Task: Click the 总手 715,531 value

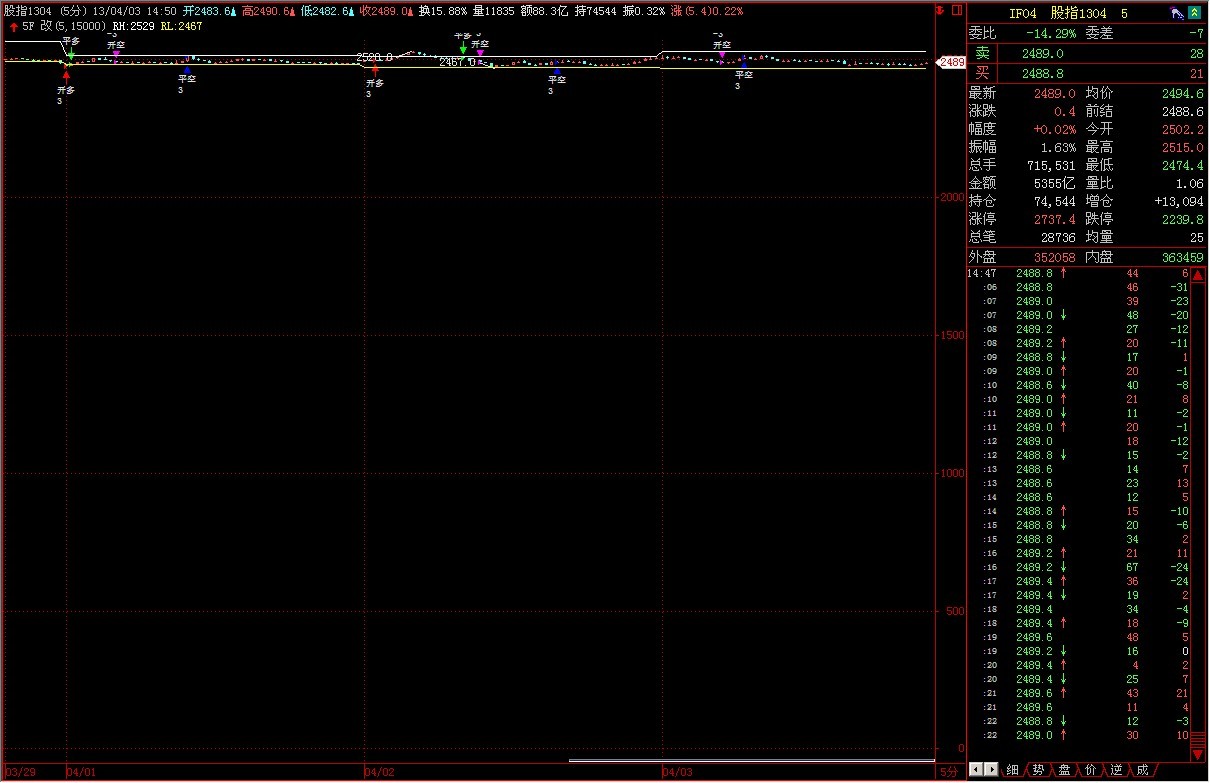Action: pos(1051,165)
